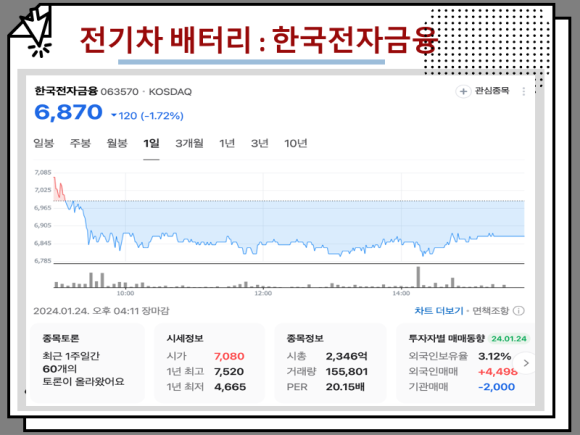The height and width of the screenshot is (435, 580).
Task: Add stock to watchlist with plus icon
Action: [x=463, y=91]
